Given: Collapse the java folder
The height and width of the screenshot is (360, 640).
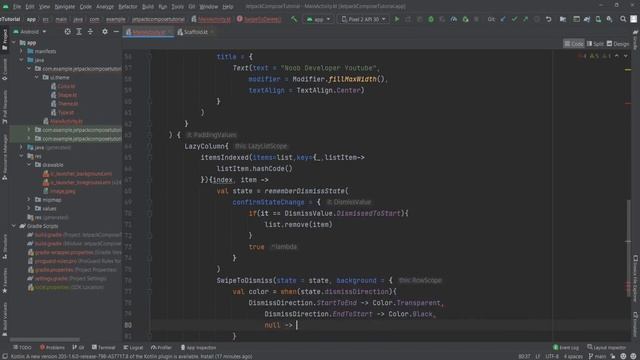Looking at the screenshot, I should [x=22, y=60].
